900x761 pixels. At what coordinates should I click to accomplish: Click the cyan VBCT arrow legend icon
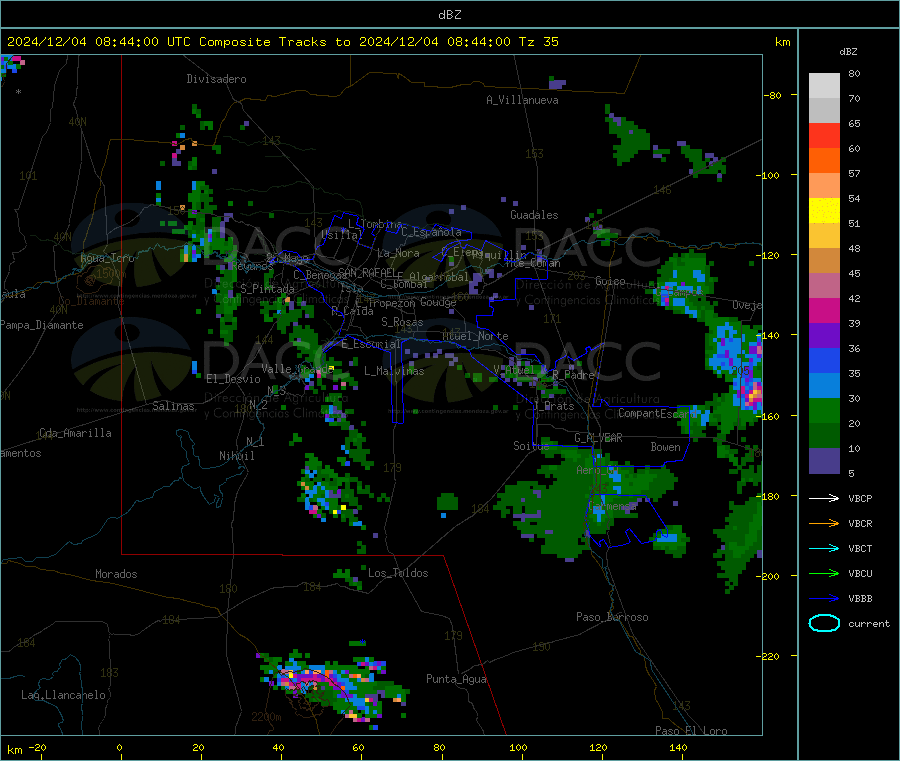(x=824, y=549)
